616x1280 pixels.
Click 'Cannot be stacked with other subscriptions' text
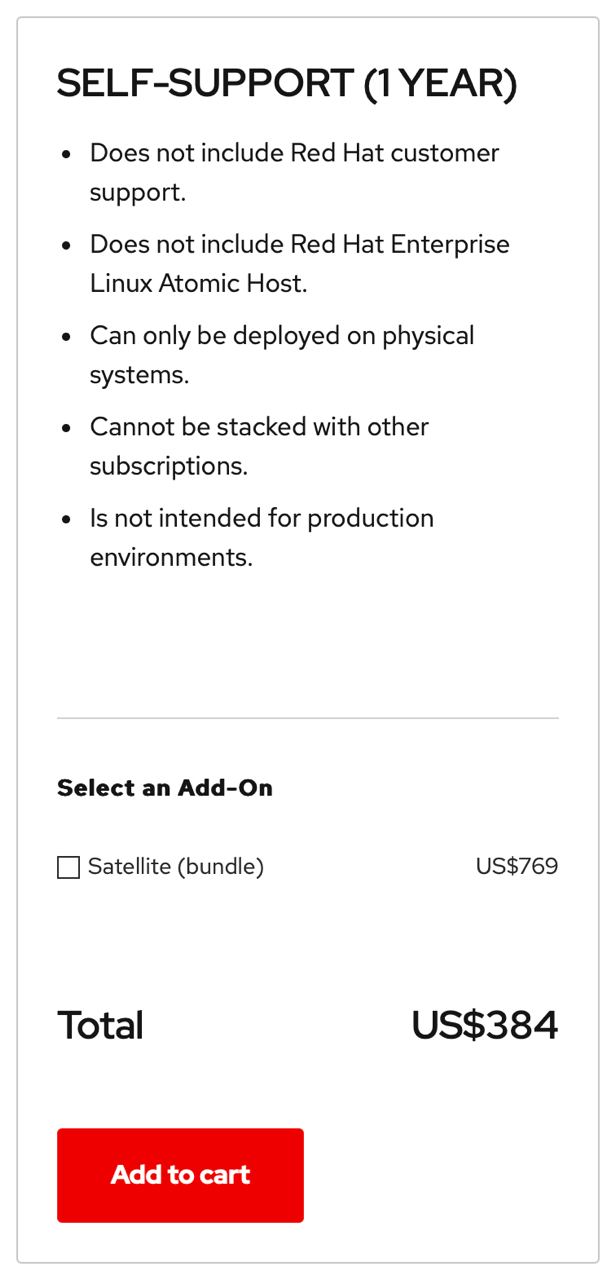coord(259,446)
